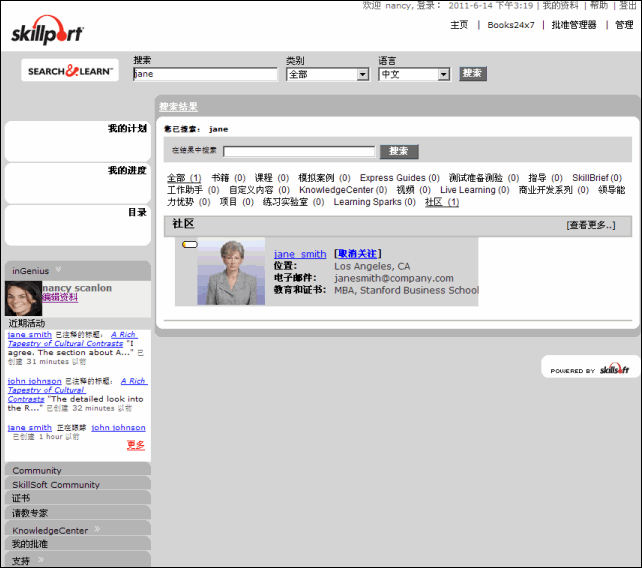
Task: Click 取消关注 to unfollow jane smith
Action: click(x=357, y=254)
